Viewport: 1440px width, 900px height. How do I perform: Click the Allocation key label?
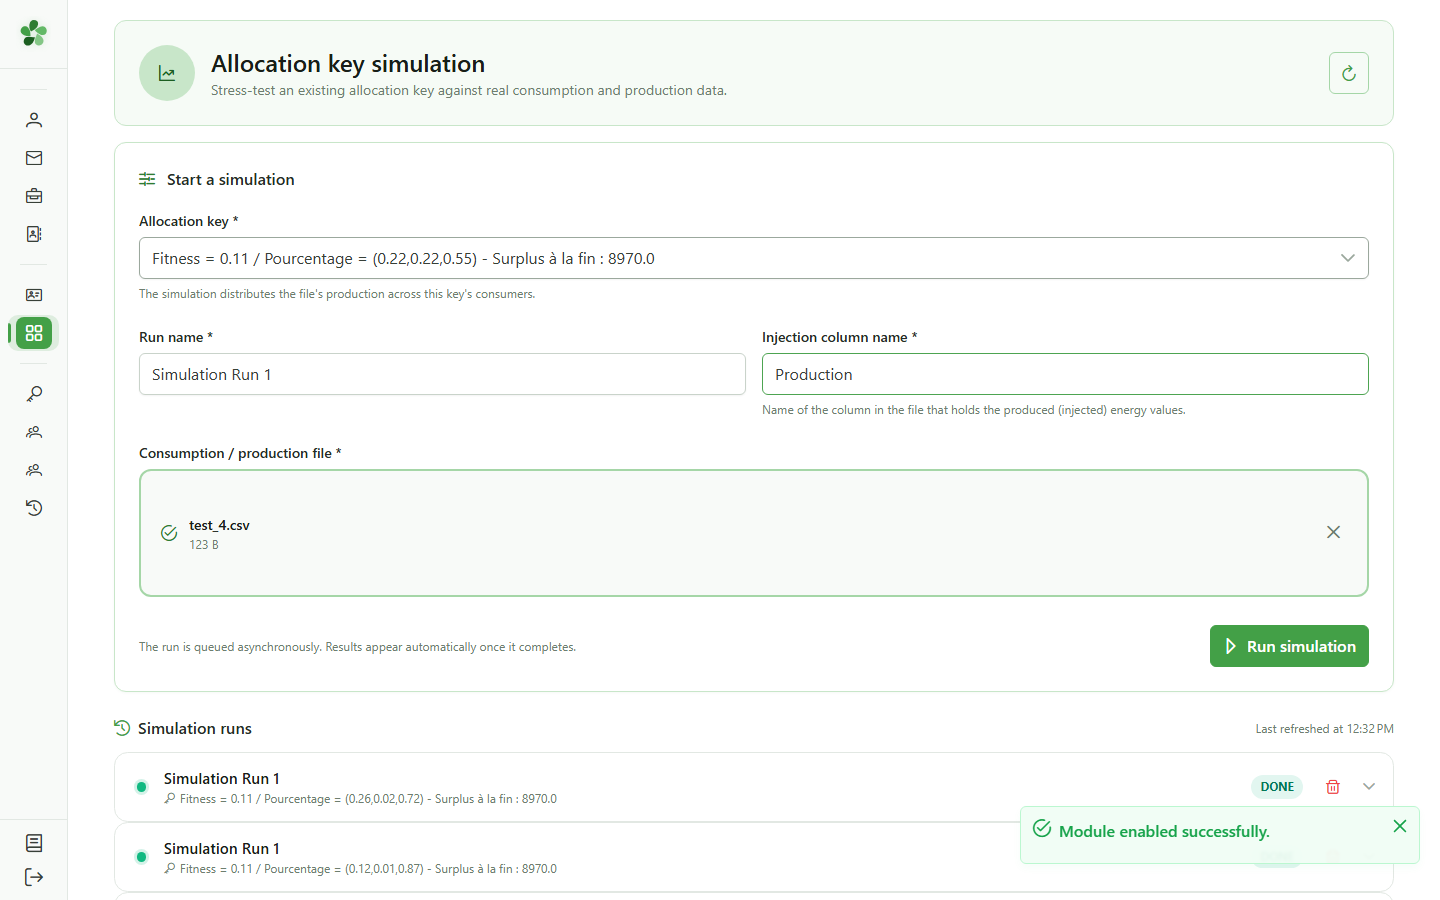pos(188,221)
